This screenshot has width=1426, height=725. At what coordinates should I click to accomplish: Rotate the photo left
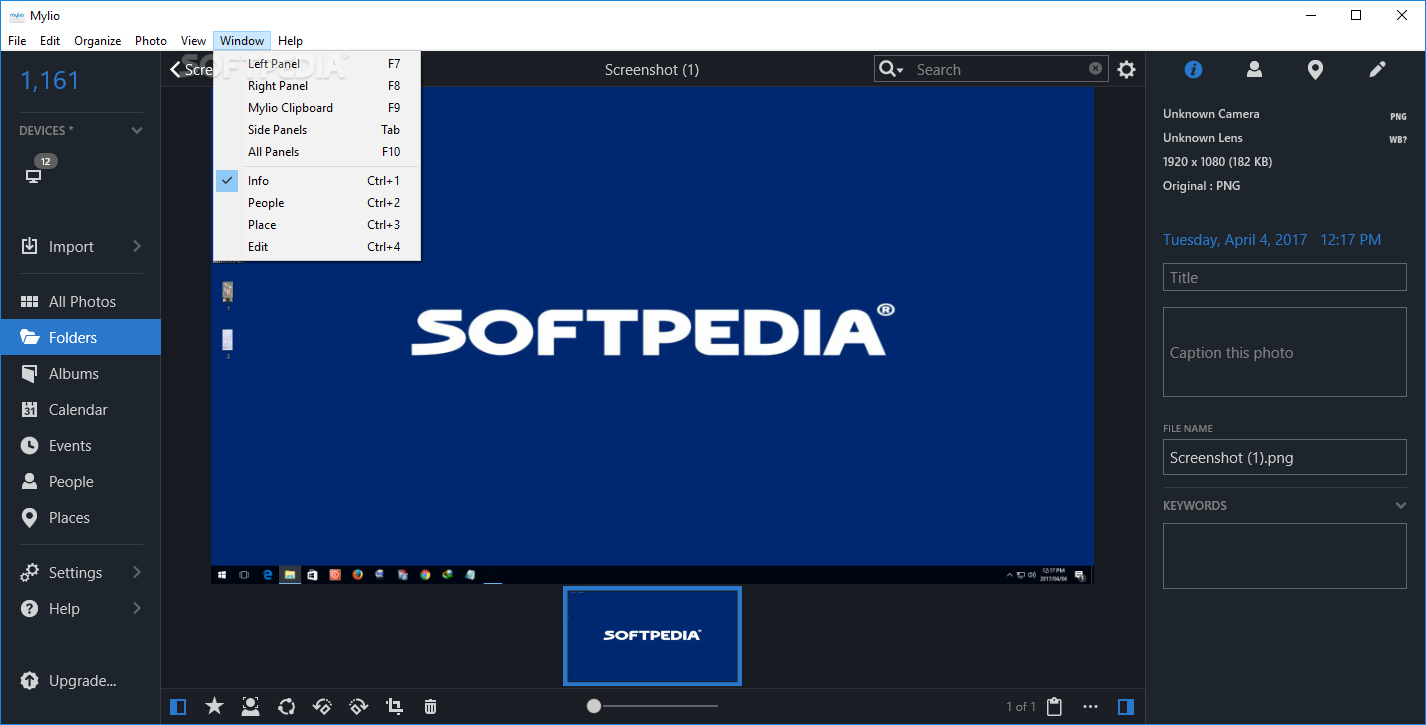322,707
